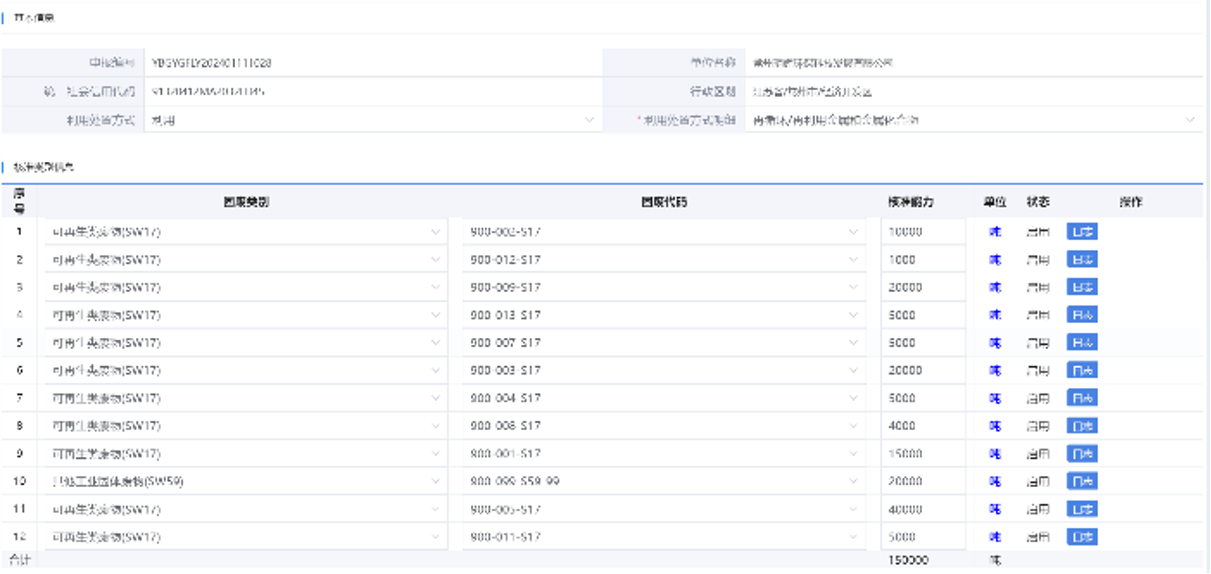Click the blue button in row 12
The image size is (1211, 574).
pos(1082,537)
